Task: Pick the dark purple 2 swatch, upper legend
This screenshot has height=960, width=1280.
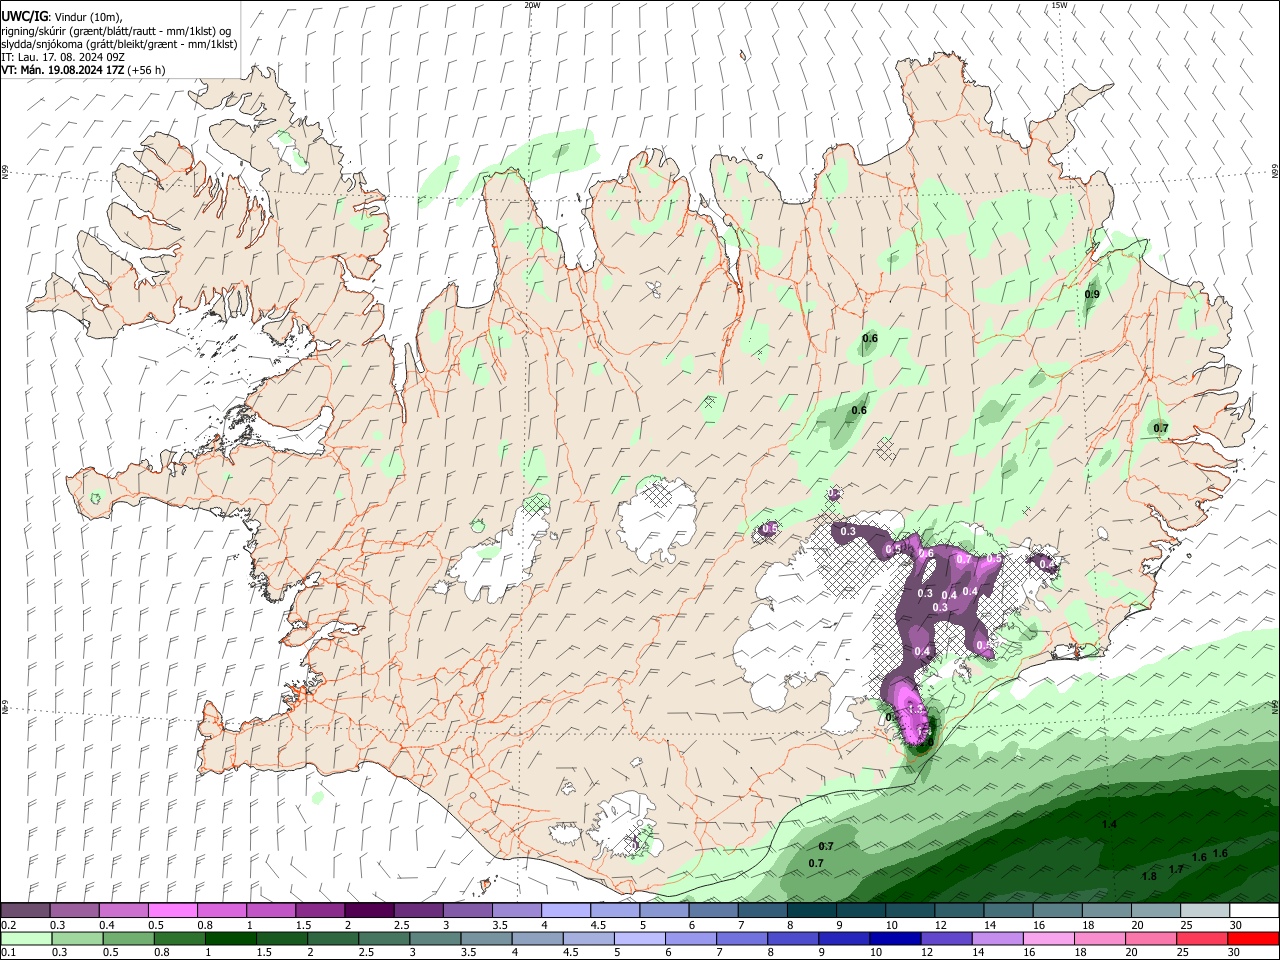Action: coord(370,911)
